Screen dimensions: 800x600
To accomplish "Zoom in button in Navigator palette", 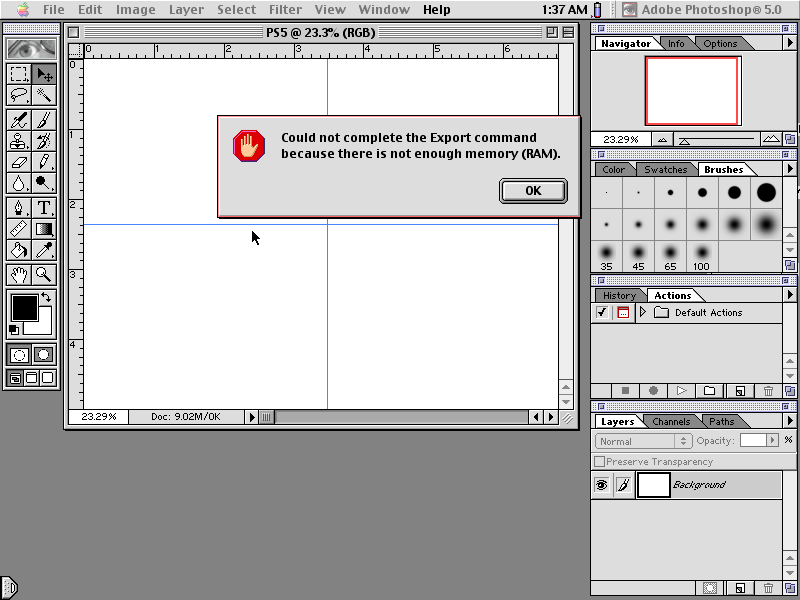I will 771,139.
